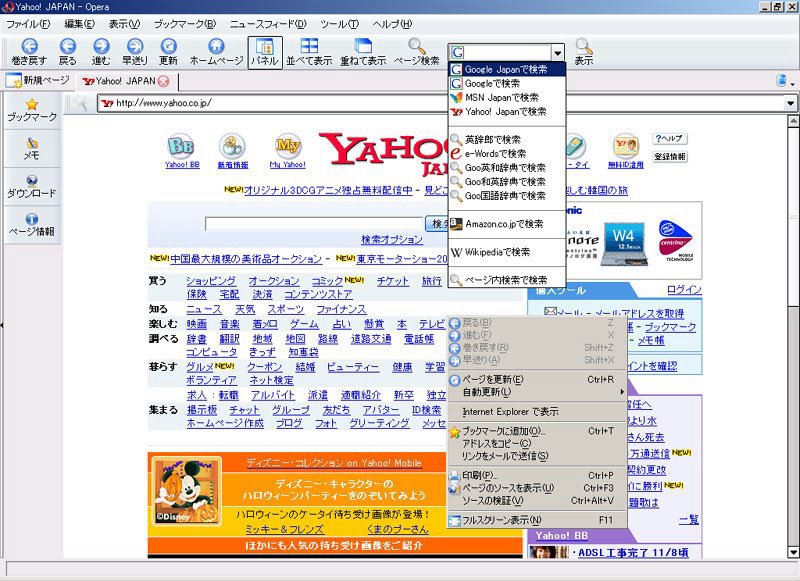This screenshot has width=800, height=581.
Task: Click the Yahoo search text field
Action: click(x=314, y=223)
